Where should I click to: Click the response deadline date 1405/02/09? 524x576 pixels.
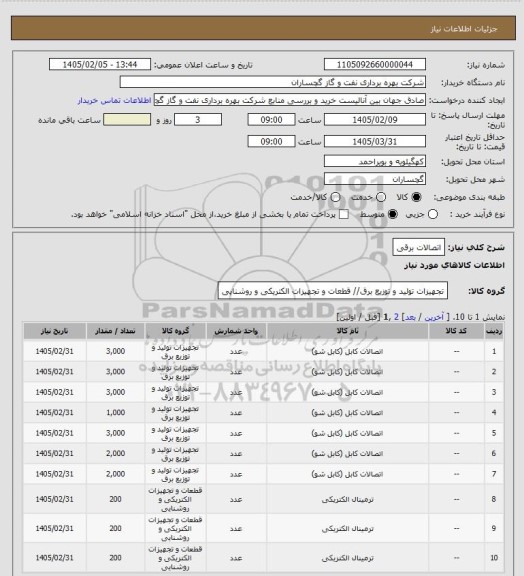point(375,120)
